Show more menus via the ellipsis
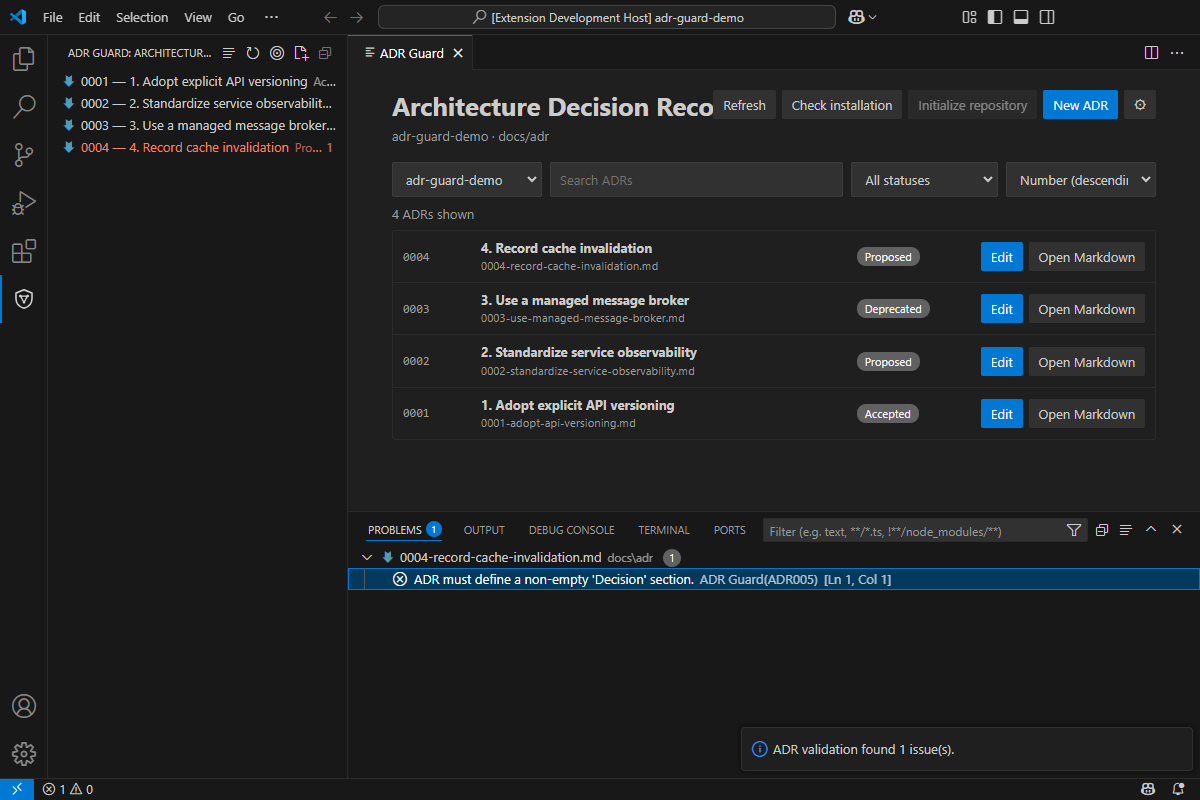Viewport: 1200px width, 800px height. [x=271, y=17]
